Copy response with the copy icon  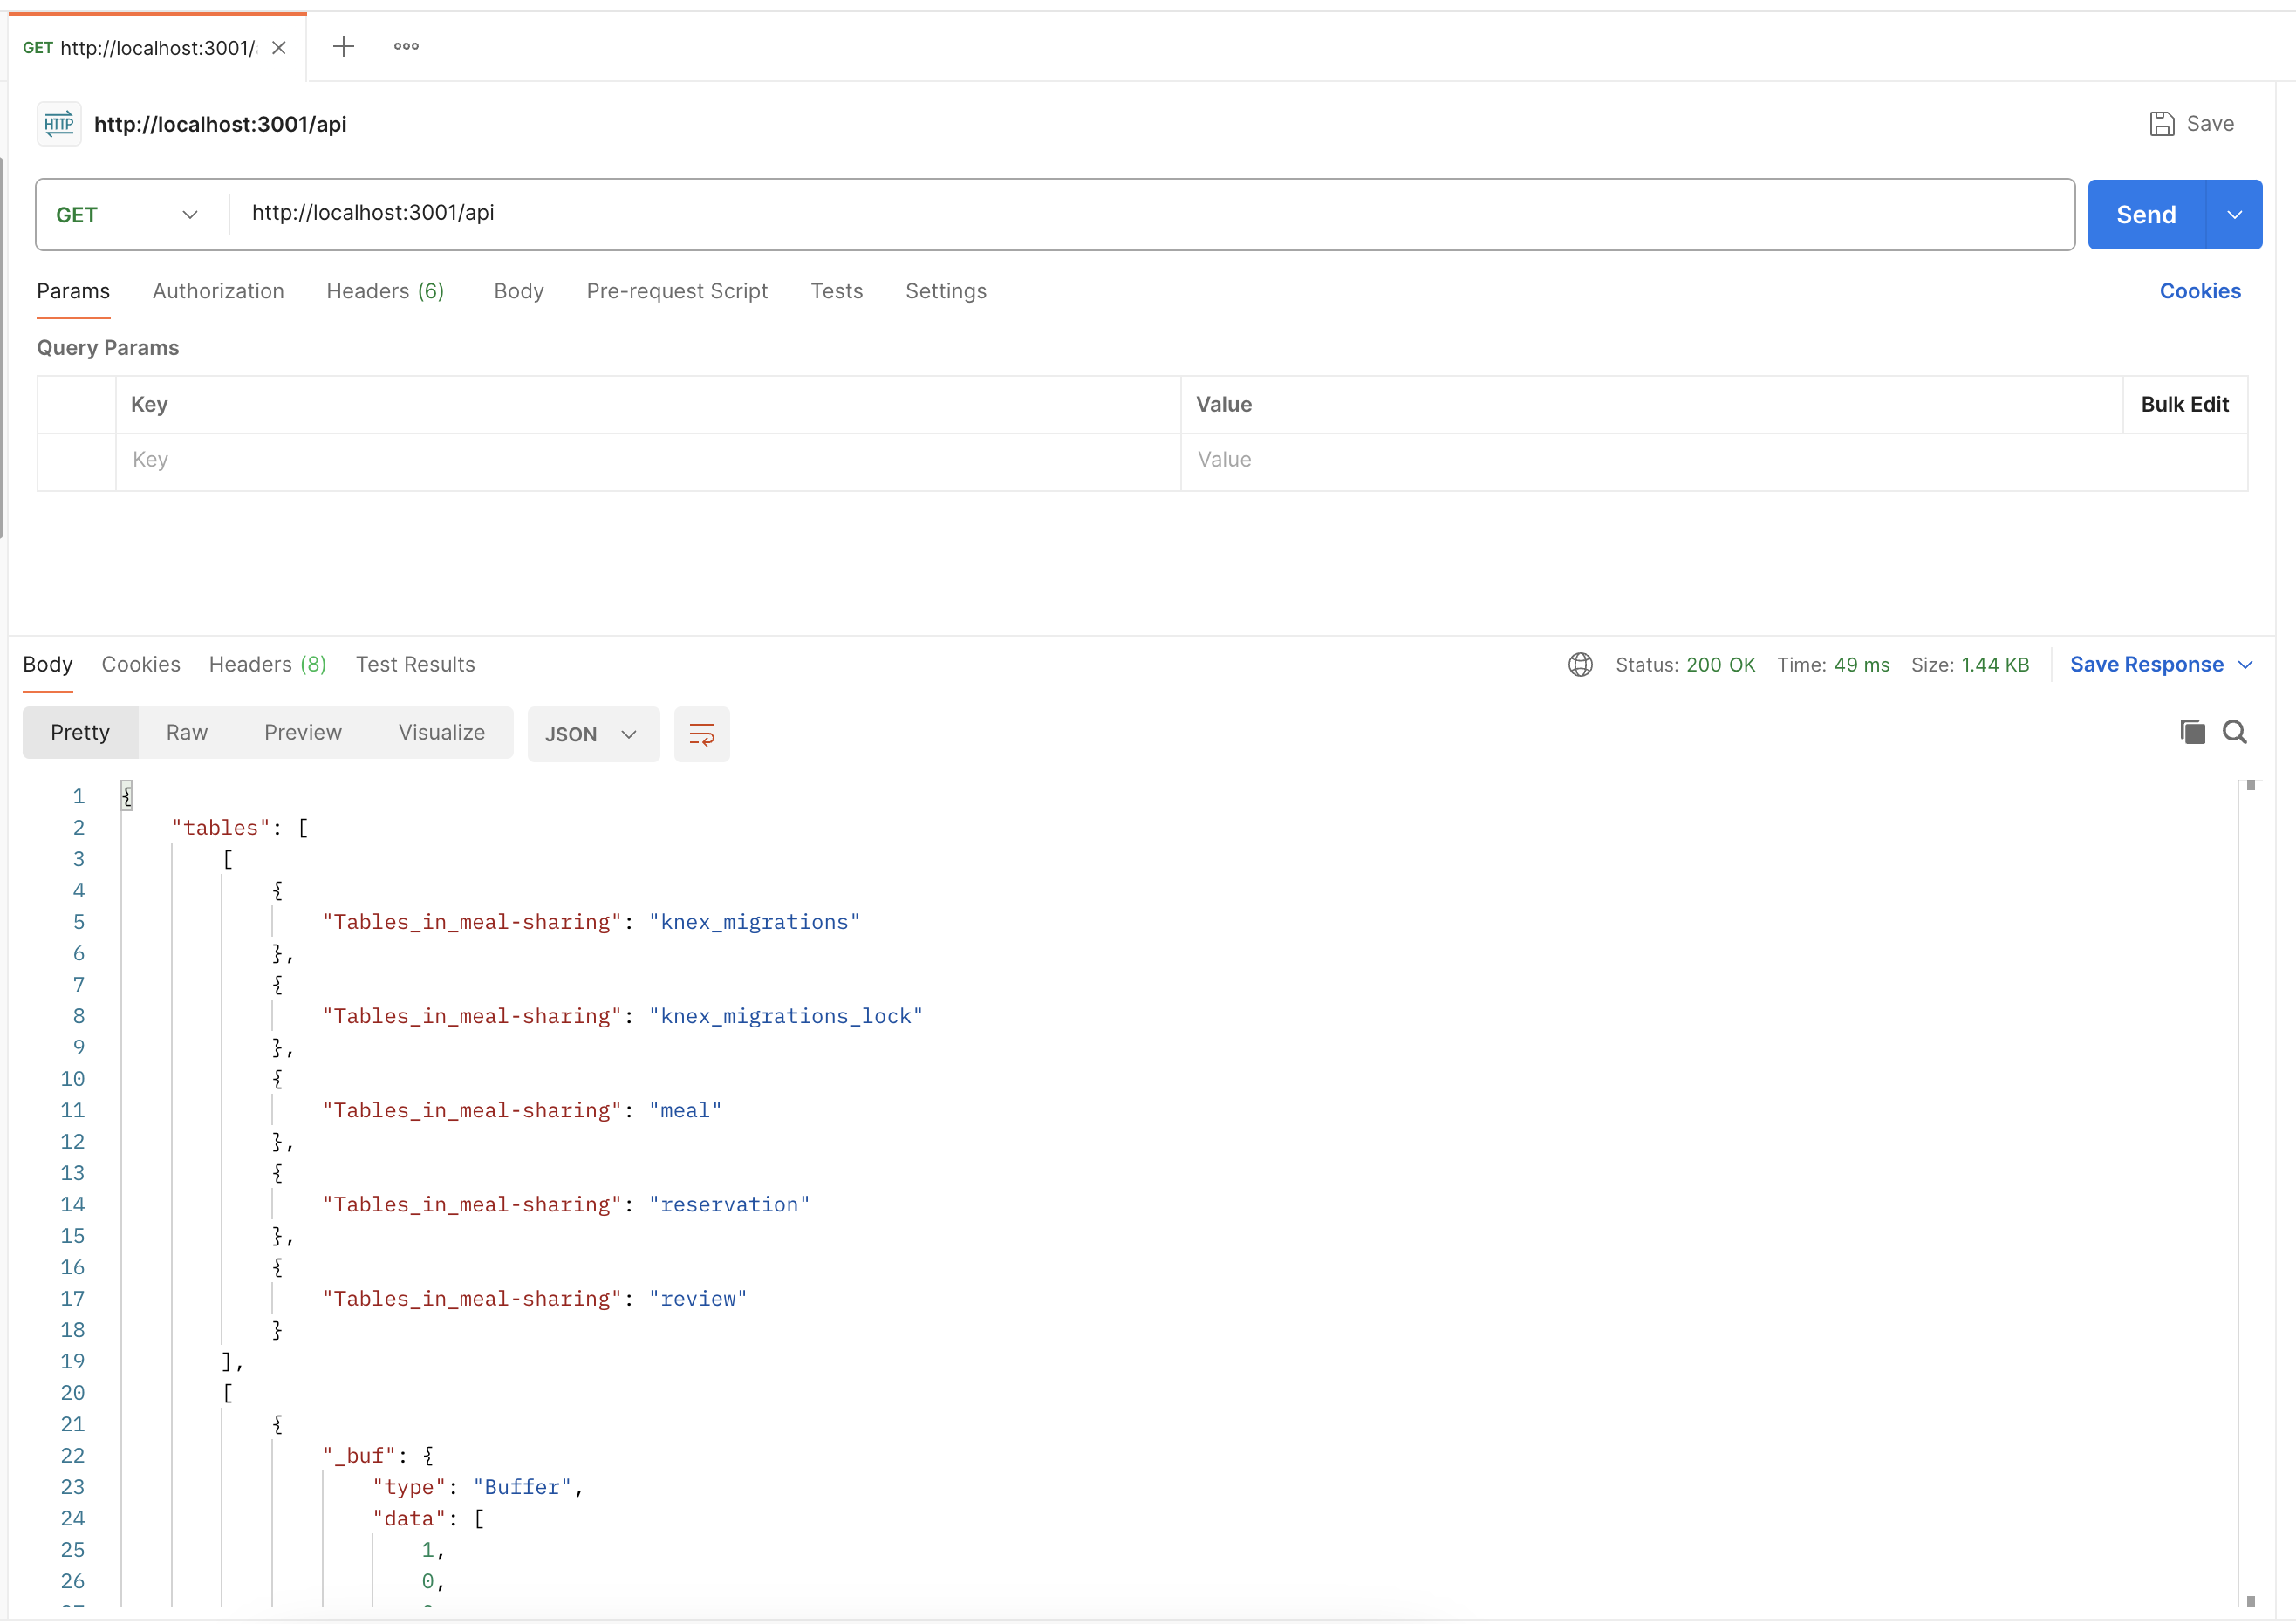click(x=2192, y=732)
